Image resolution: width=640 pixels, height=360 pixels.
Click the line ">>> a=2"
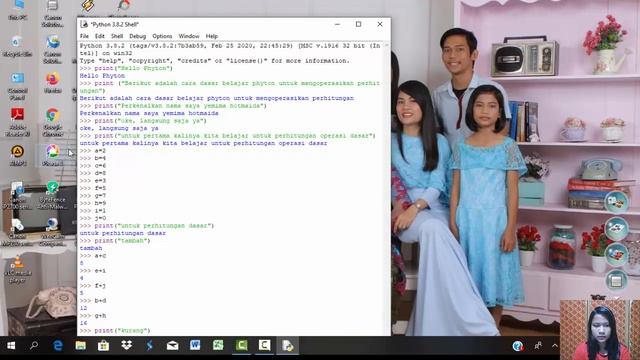click(93, 151)
